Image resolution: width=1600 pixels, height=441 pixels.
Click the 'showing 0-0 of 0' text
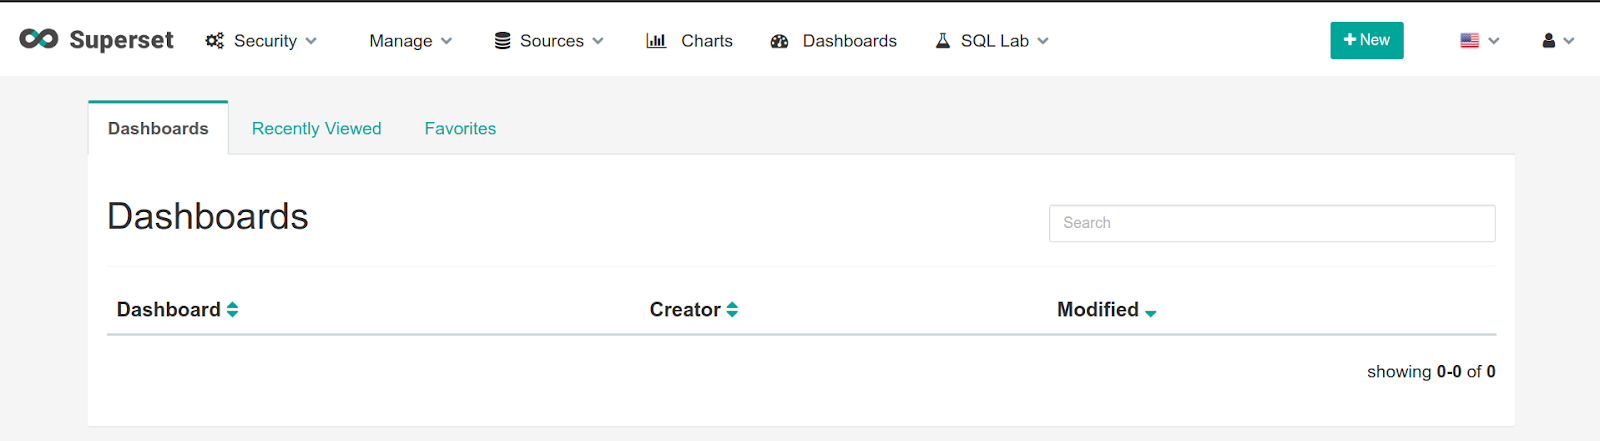(1431, 372)
